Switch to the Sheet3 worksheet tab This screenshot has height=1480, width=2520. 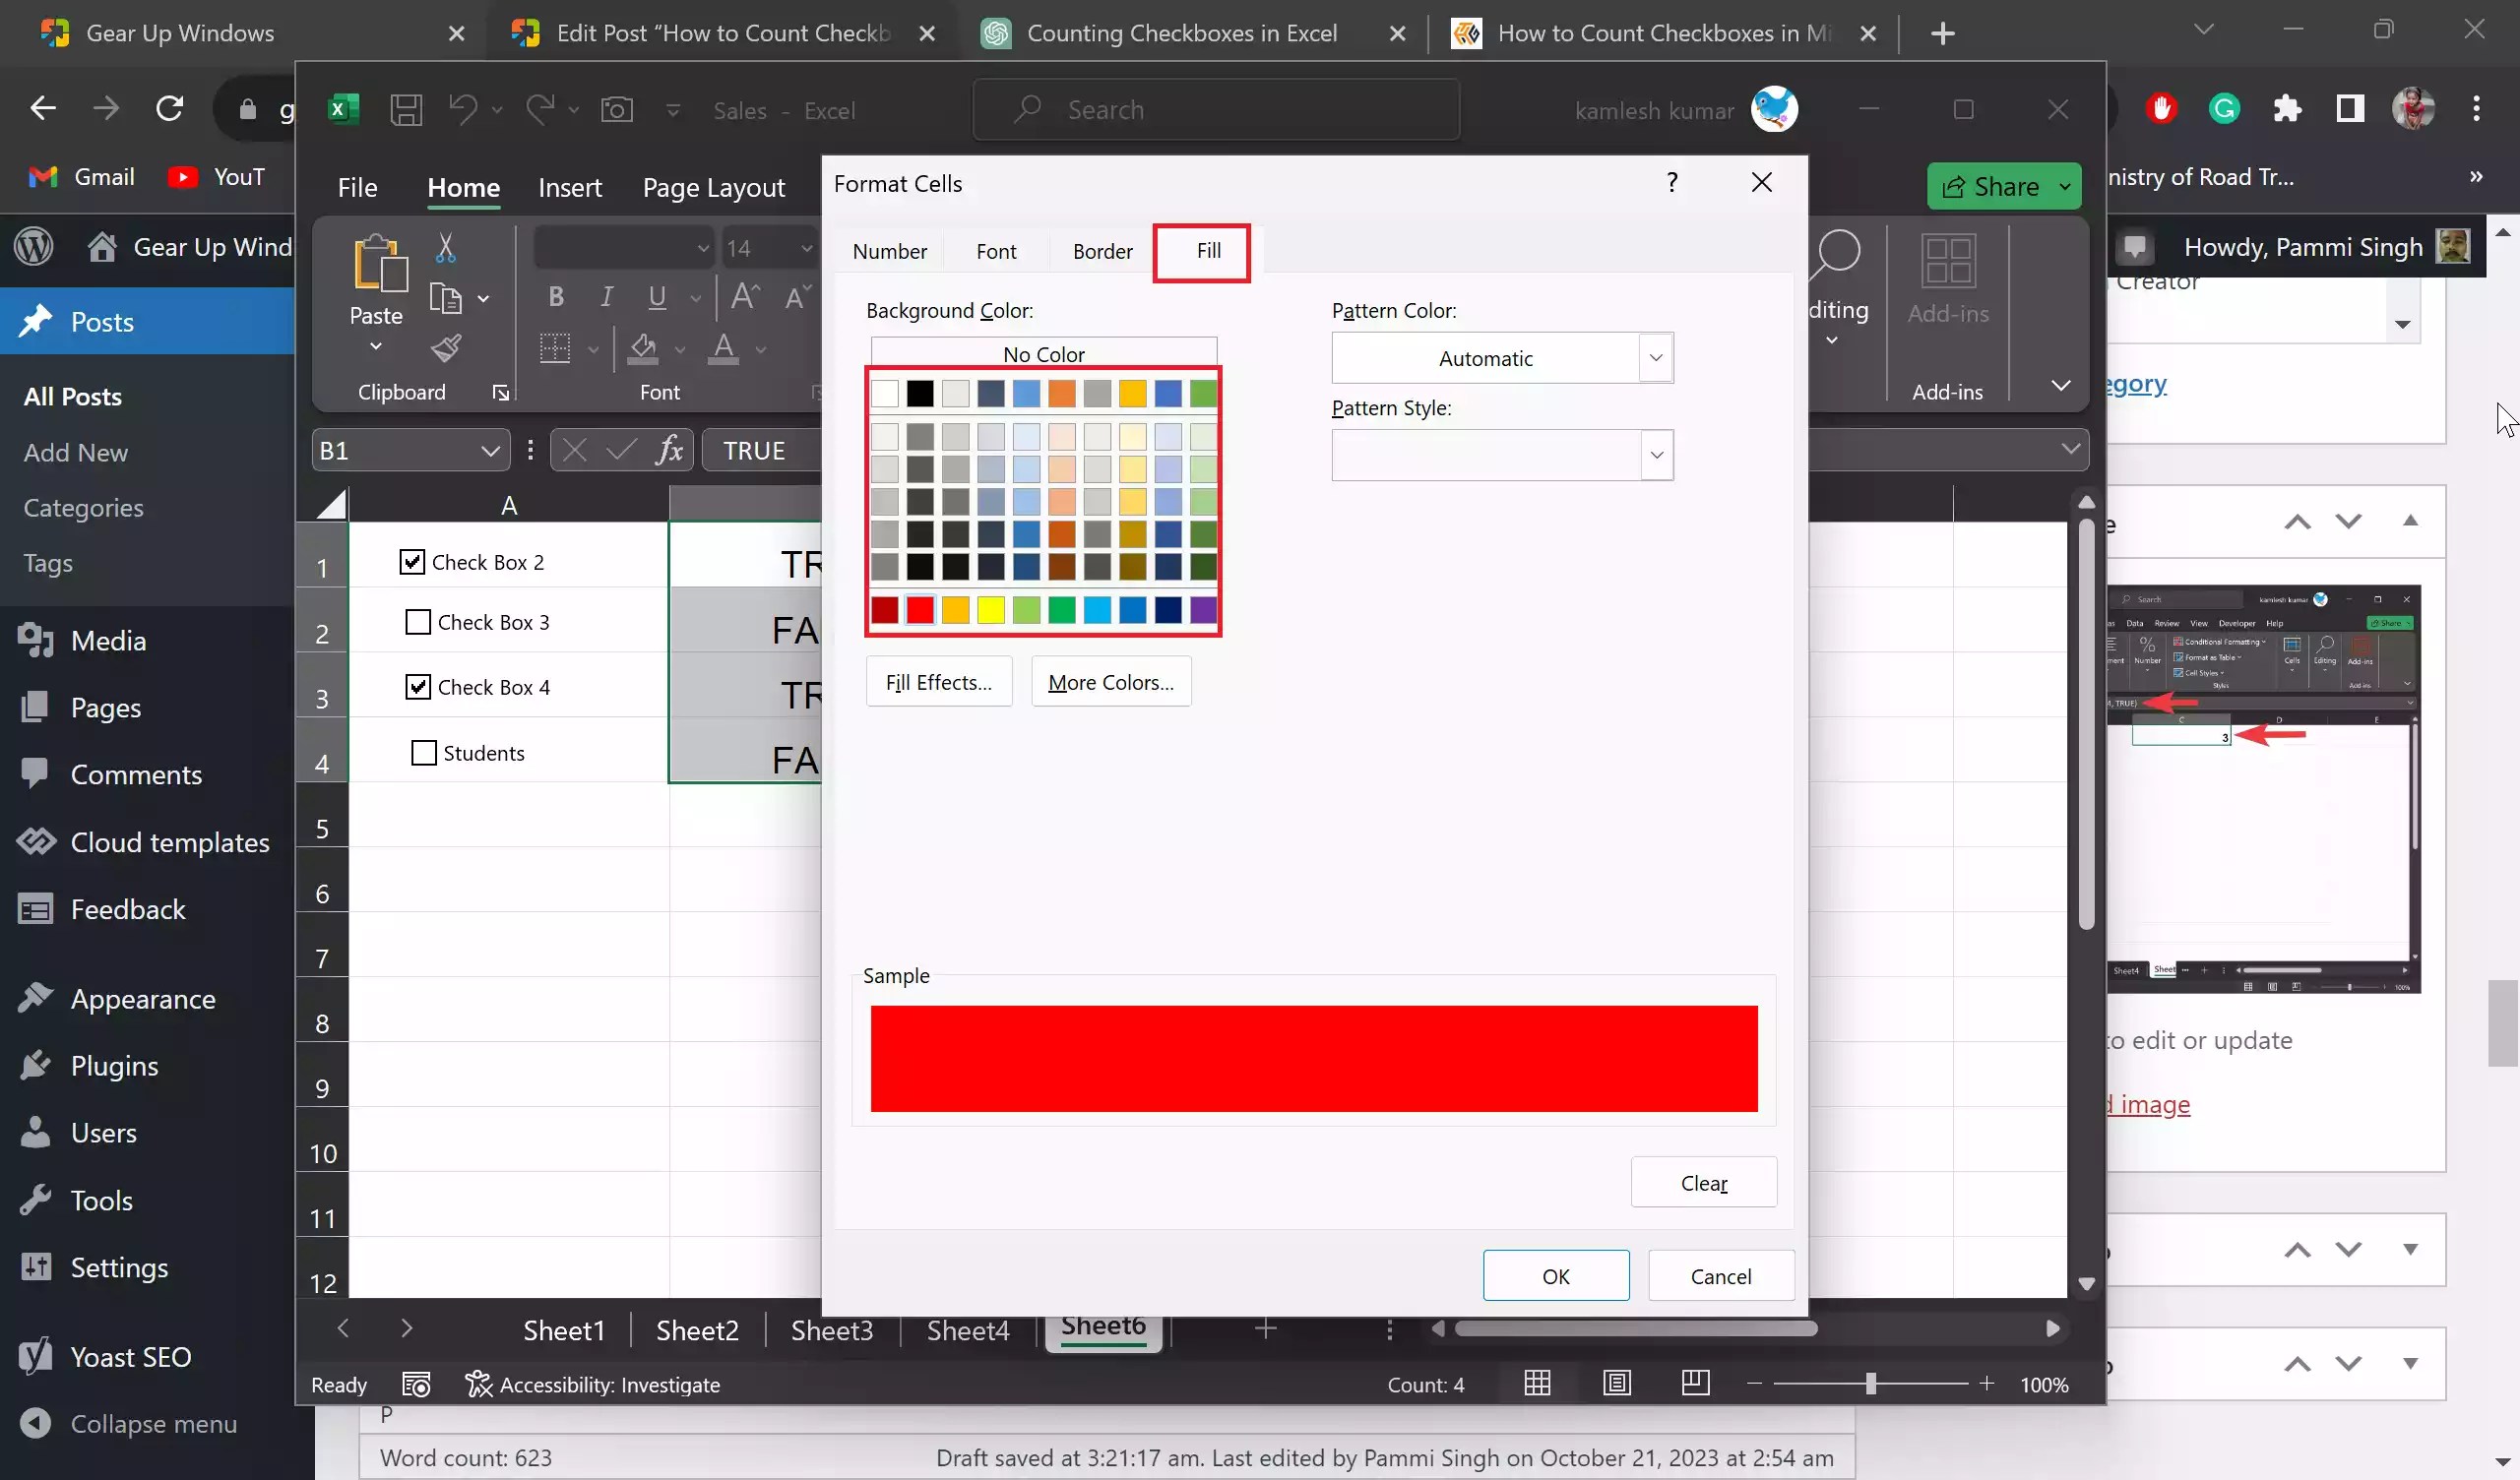coord(831,1330)
